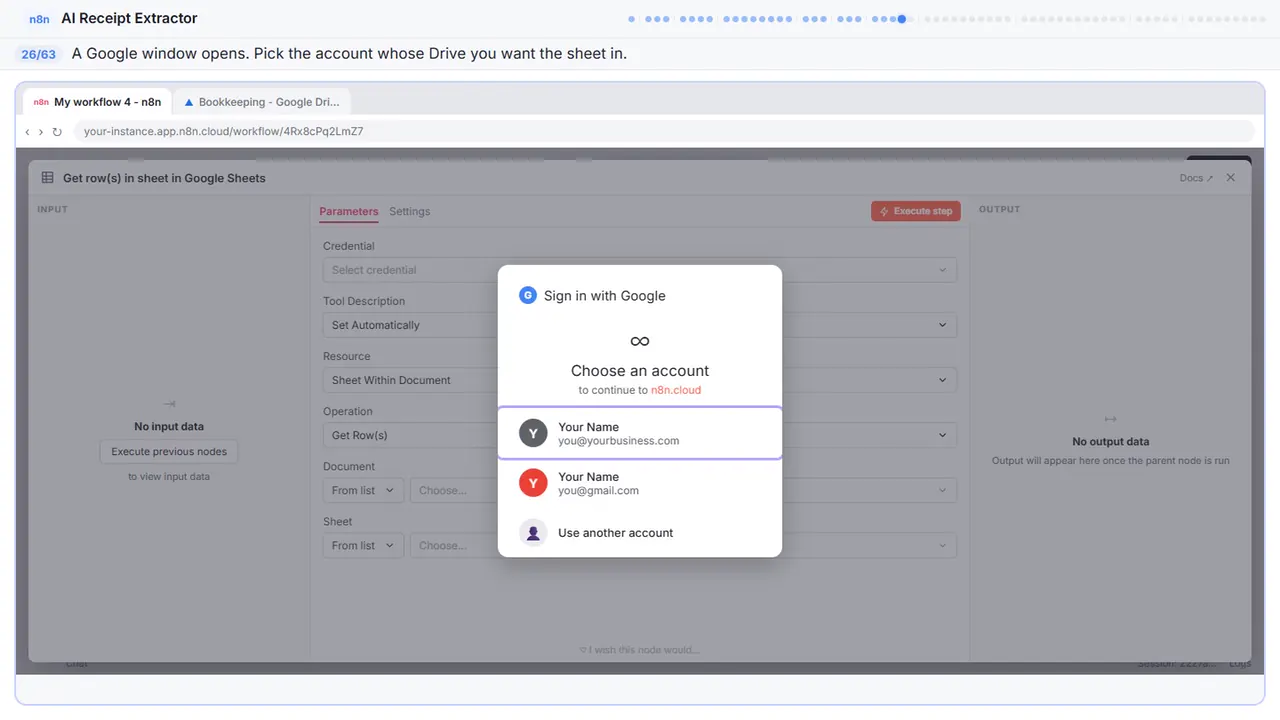Click the Google Drive icon on Bookkeeping tab

point(189,102)
